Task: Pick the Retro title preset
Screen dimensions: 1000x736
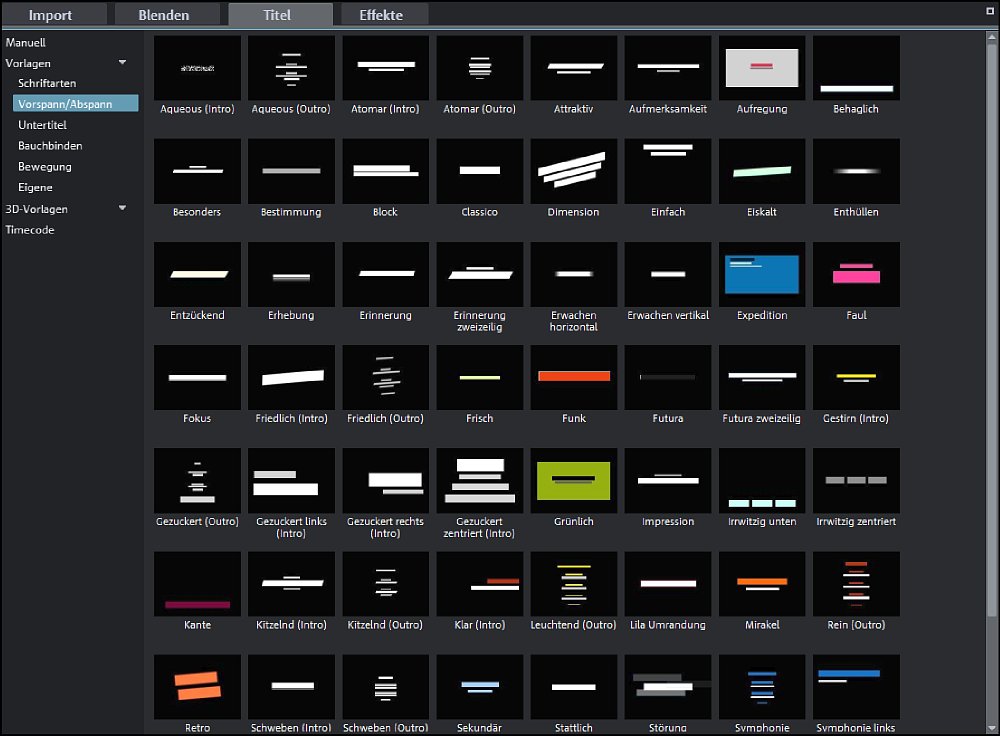Action: tap(197, 686)
